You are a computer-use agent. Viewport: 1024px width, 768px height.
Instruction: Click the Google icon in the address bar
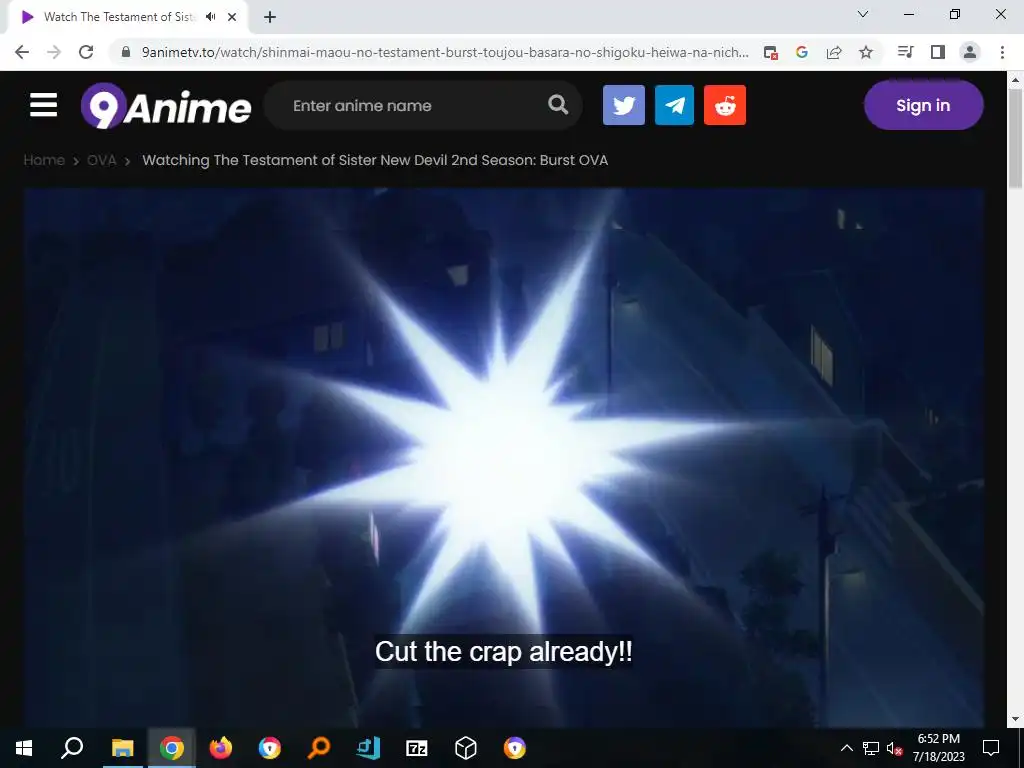(802, 52)
